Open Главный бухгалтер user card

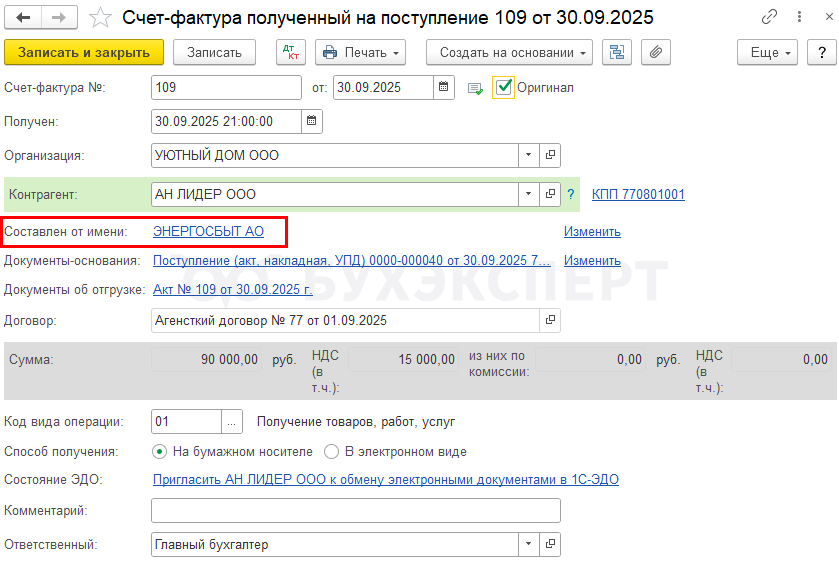pyautogui.click(x=550, y=544)
